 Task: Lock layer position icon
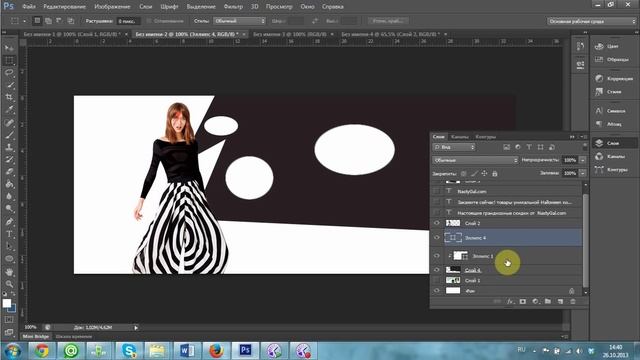(x=484, y=173)
